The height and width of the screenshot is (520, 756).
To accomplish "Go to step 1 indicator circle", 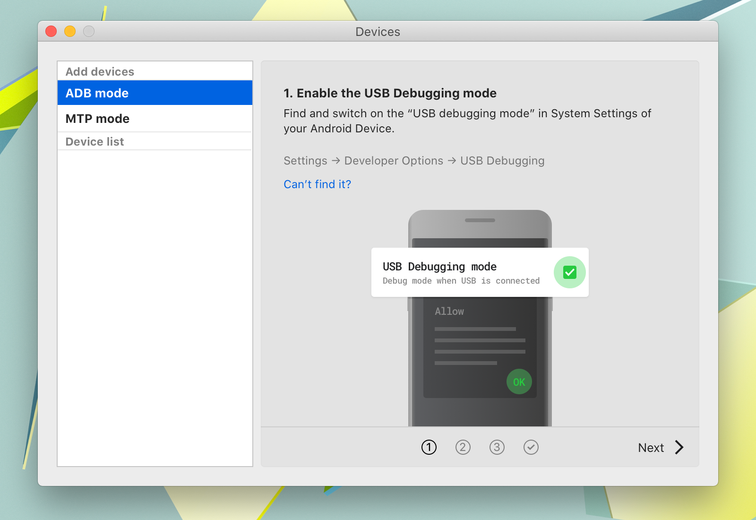I will [x=429, y=447].
